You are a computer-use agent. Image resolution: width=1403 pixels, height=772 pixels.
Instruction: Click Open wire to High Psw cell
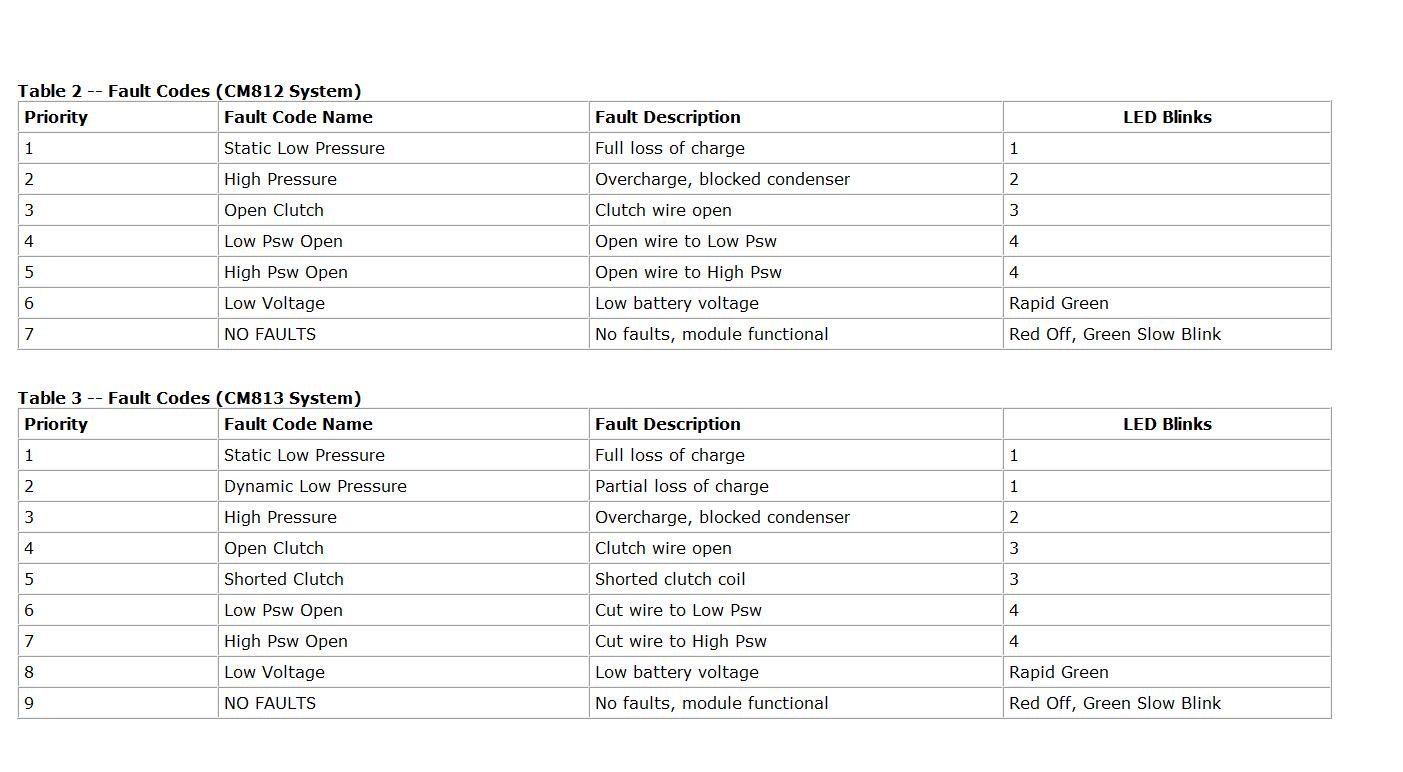tap(796, 272)
